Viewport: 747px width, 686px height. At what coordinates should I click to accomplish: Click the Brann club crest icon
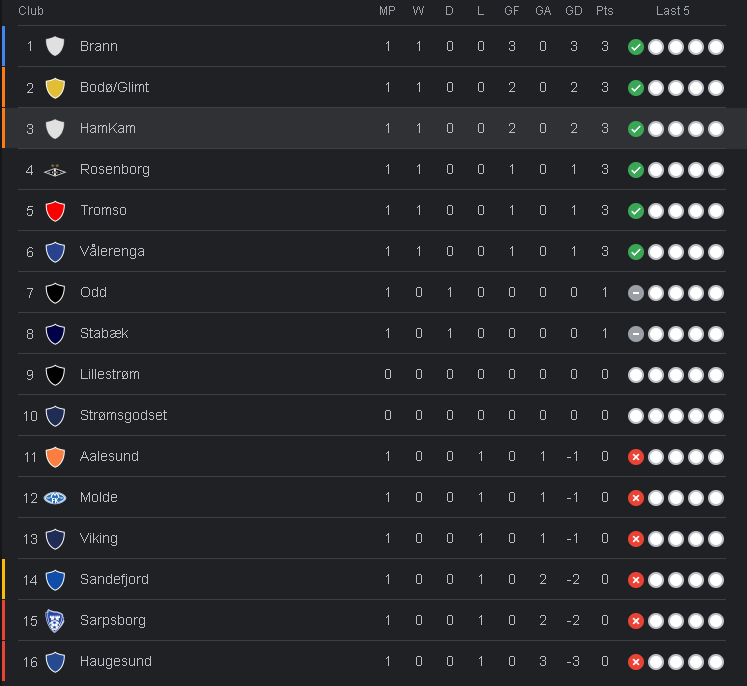(55, 46)
